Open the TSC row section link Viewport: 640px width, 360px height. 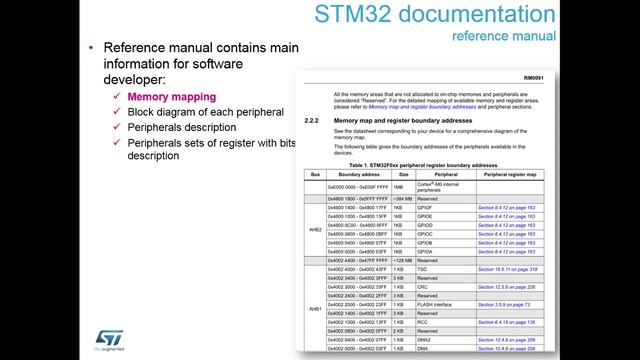(508, 269)
